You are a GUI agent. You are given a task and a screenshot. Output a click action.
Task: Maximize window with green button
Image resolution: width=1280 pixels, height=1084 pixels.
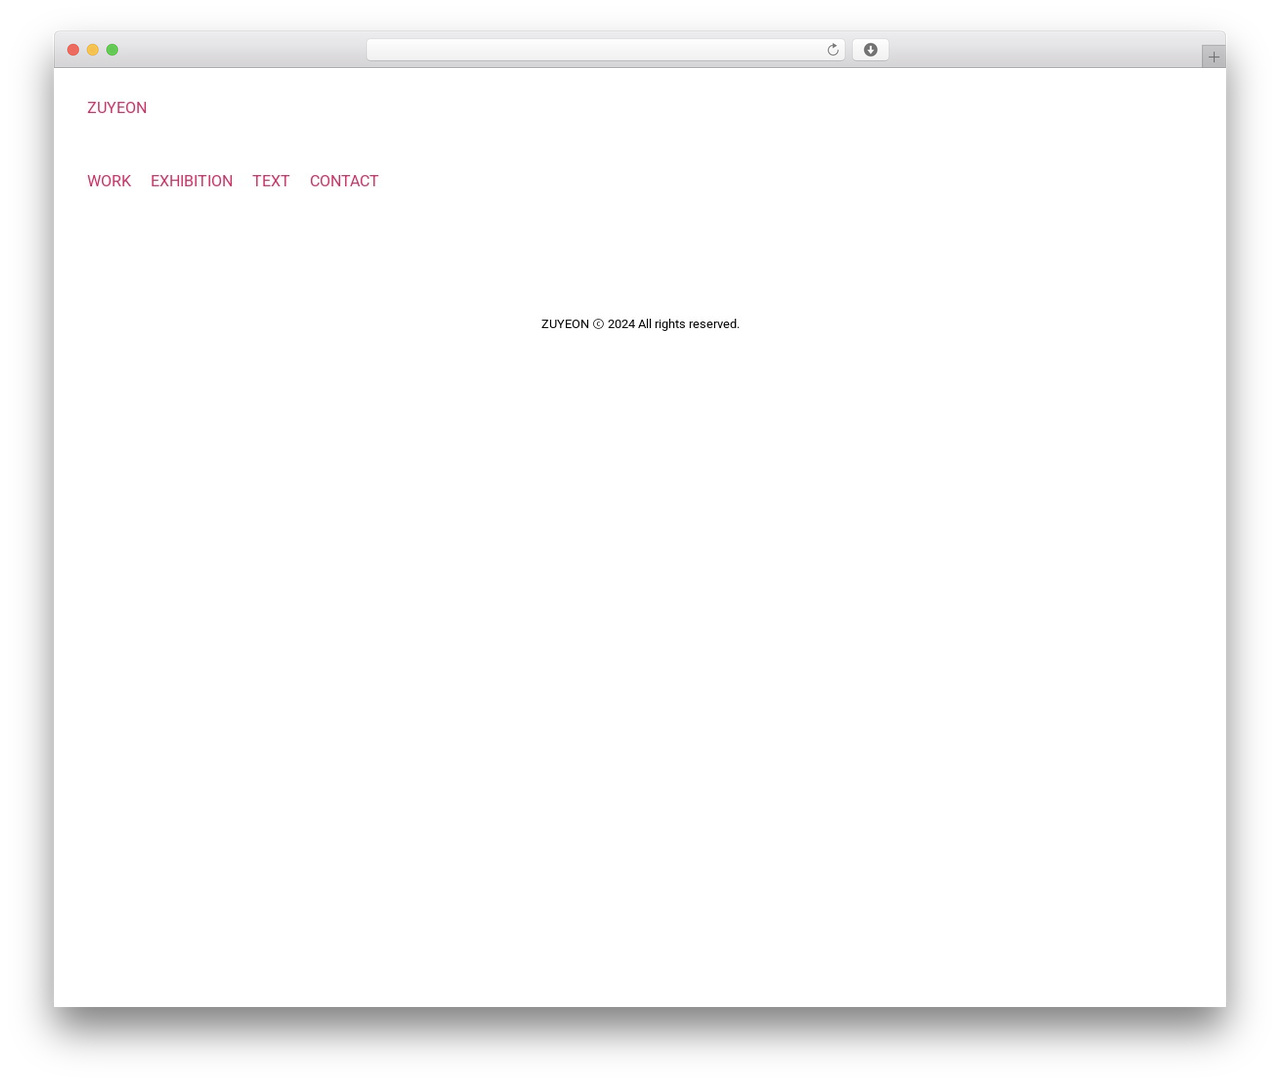click(112, 50)
